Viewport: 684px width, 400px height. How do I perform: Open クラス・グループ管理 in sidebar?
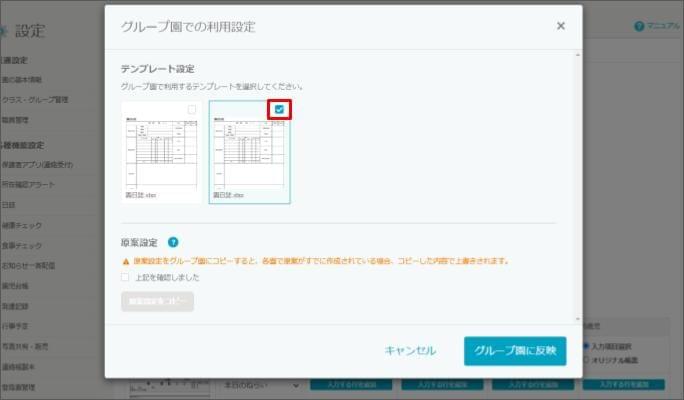coord(34,100)
